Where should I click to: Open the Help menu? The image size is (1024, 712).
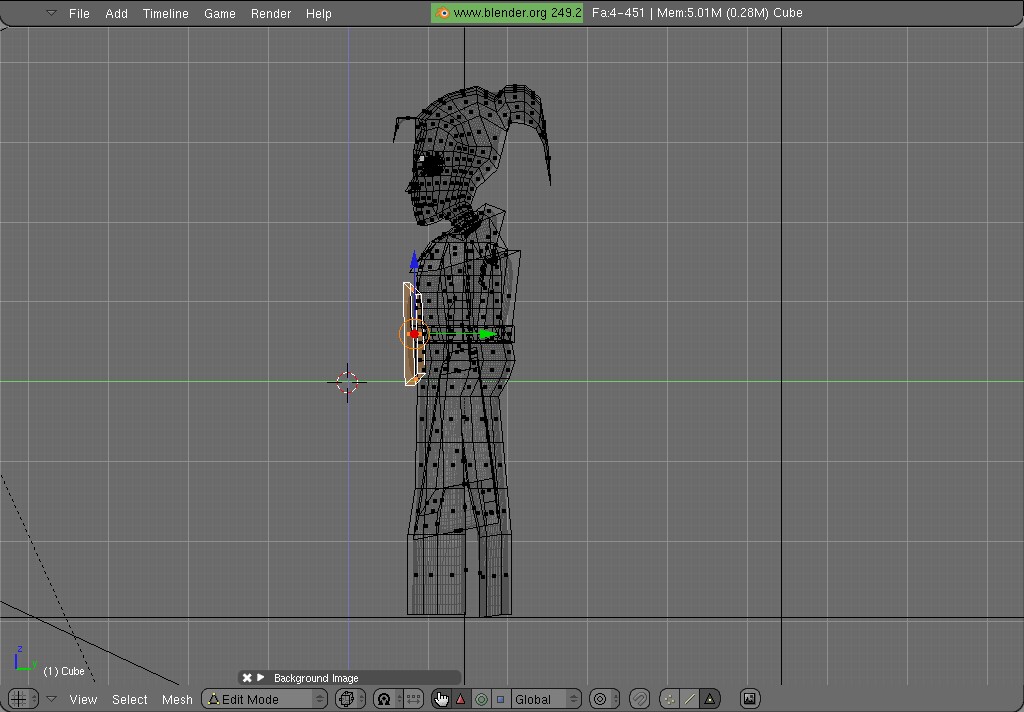click(x=319, y=13)
